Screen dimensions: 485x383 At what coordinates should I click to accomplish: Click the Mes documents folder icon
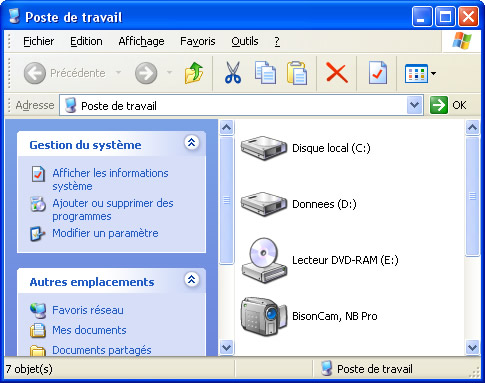(38, 330)
